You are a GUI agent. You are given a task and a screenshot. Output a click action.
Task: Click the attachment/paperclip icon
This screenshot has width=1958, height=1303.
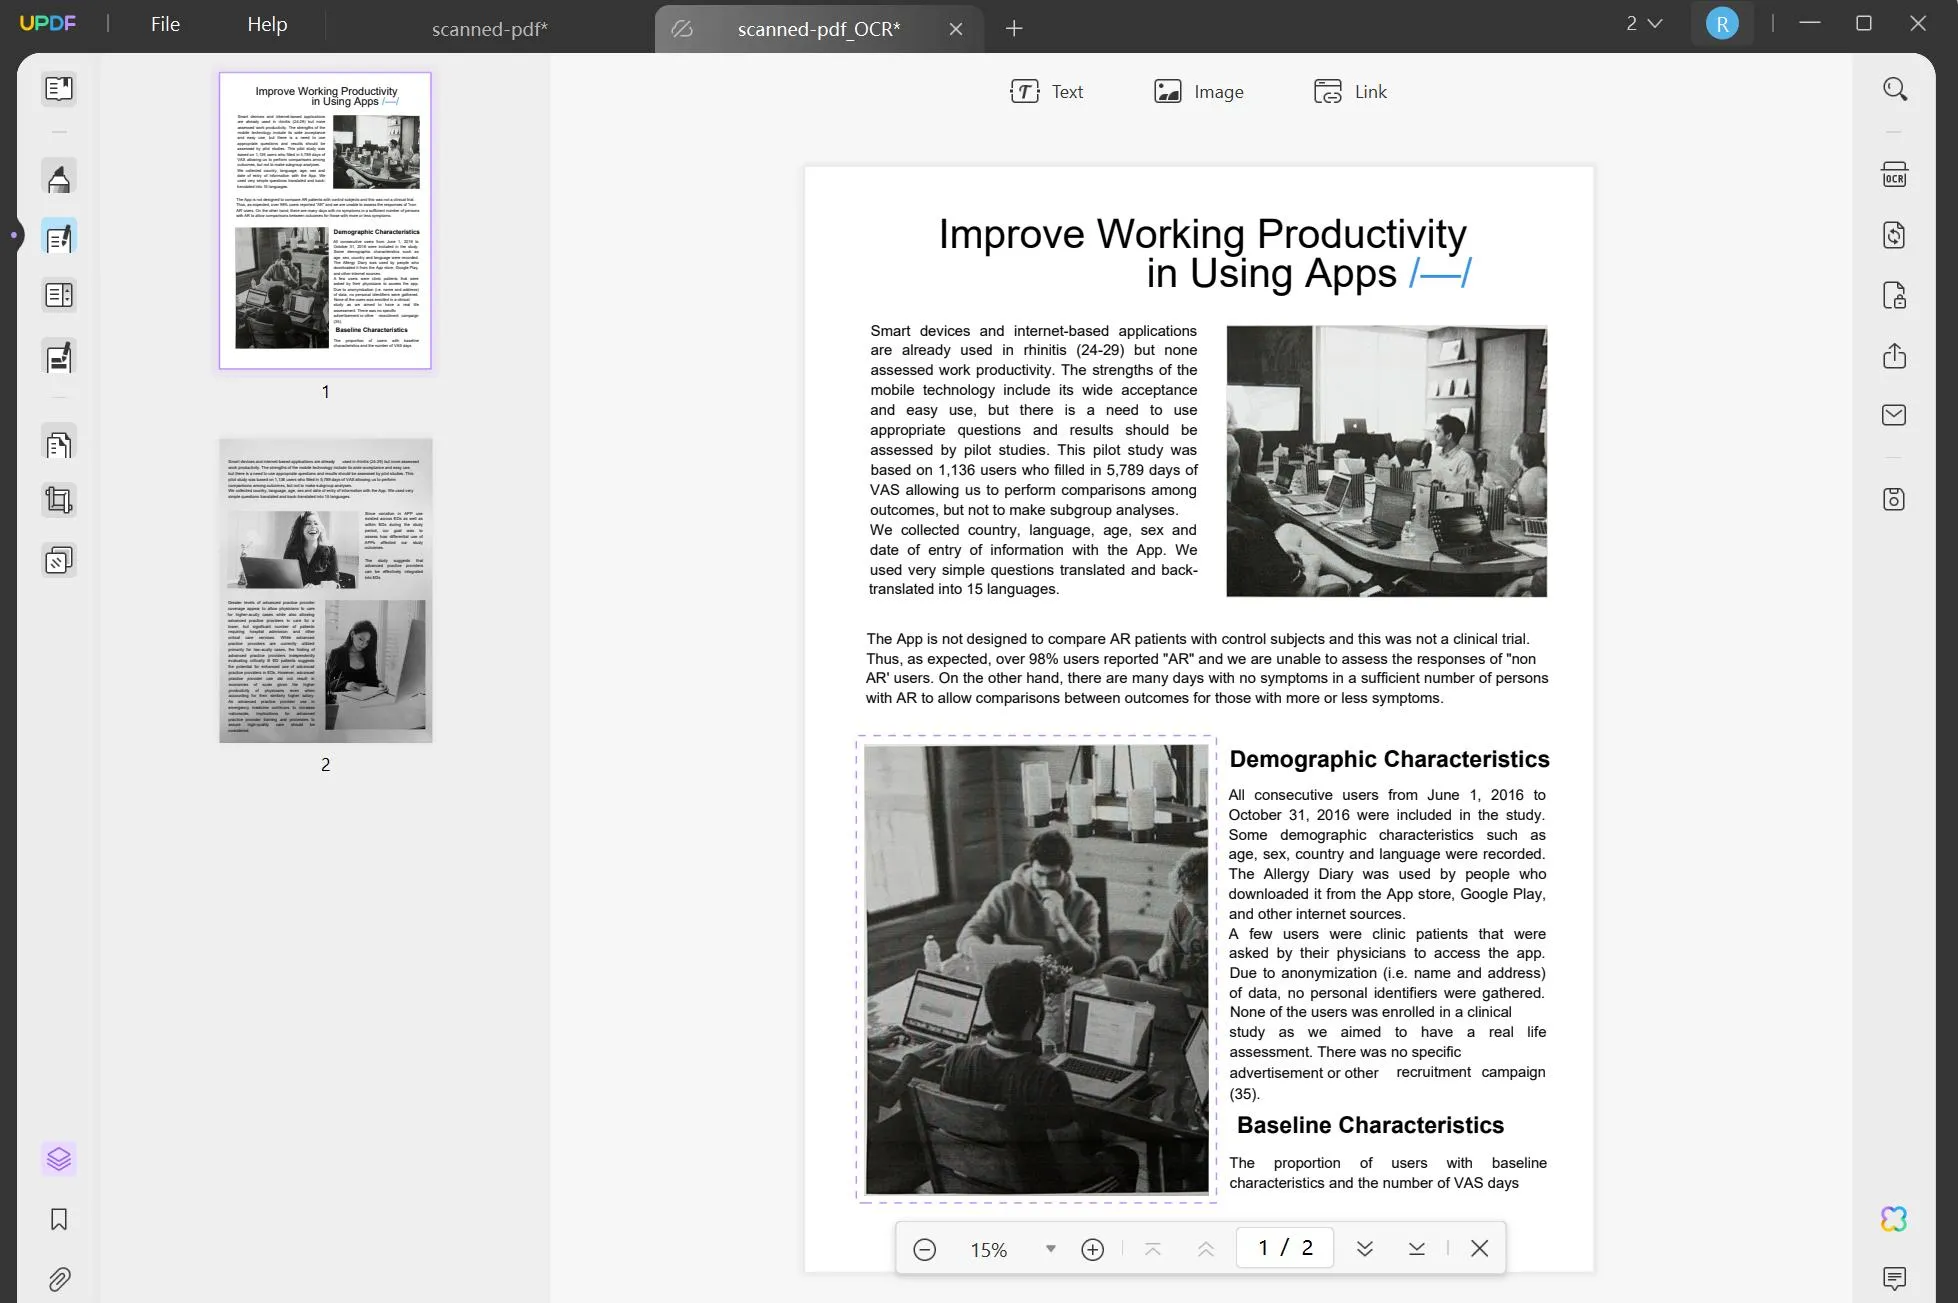[x=60, y=1280]
